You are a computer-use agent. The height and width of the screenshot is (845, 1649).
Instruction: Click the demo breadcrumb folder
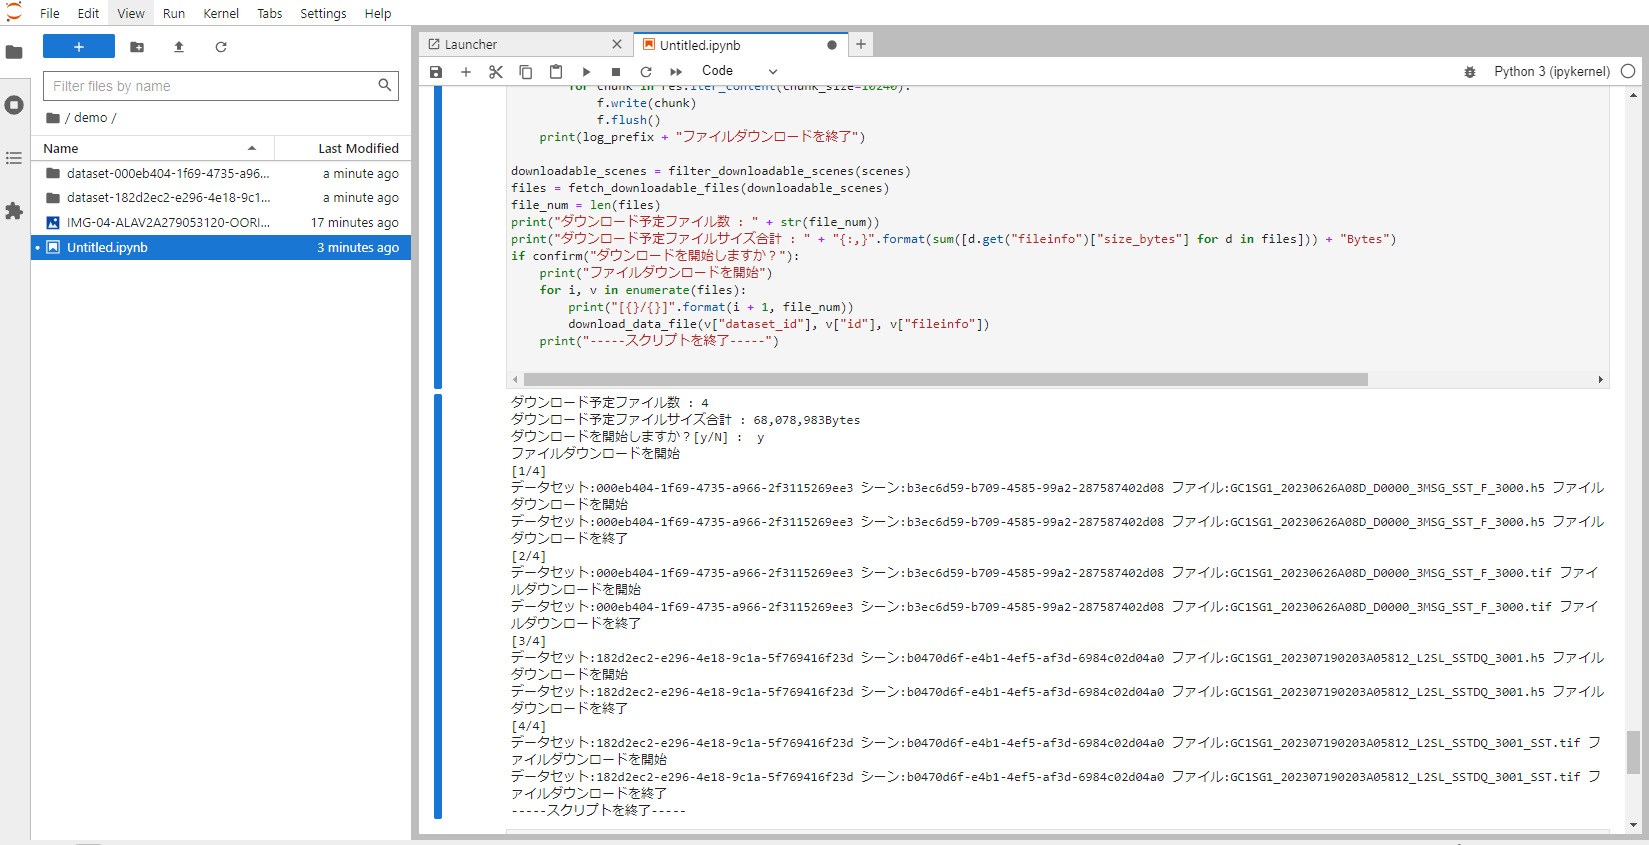point(90,118)
